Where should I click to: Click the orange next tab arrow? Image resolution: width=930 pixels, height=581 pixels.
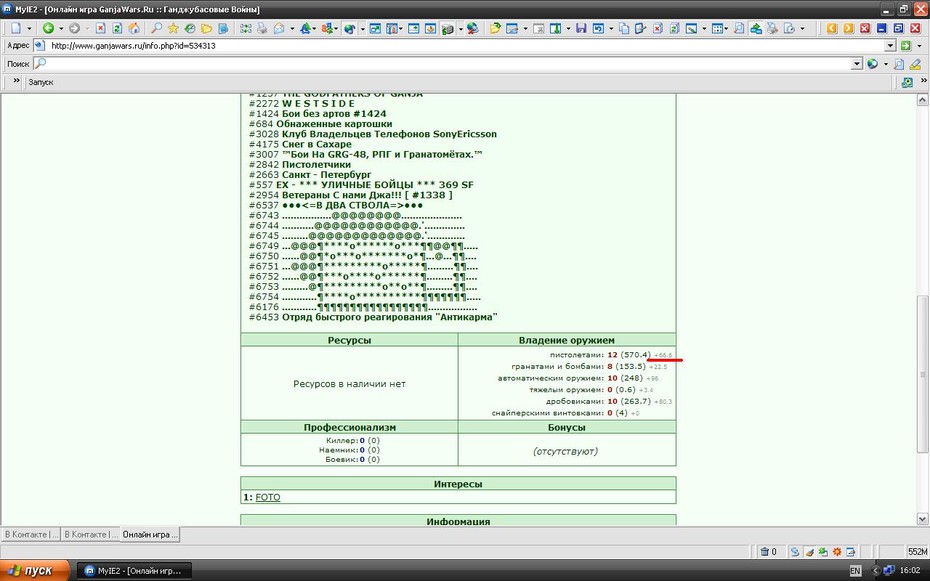[848, 28]
